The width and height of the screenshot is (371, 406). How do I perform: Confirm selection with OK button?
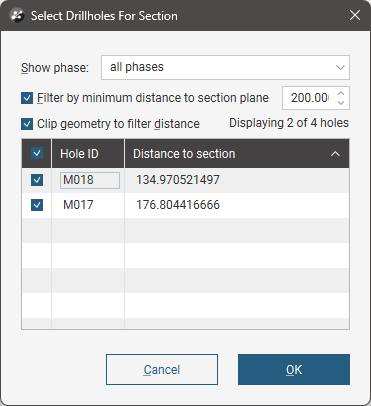coord(294,369)
